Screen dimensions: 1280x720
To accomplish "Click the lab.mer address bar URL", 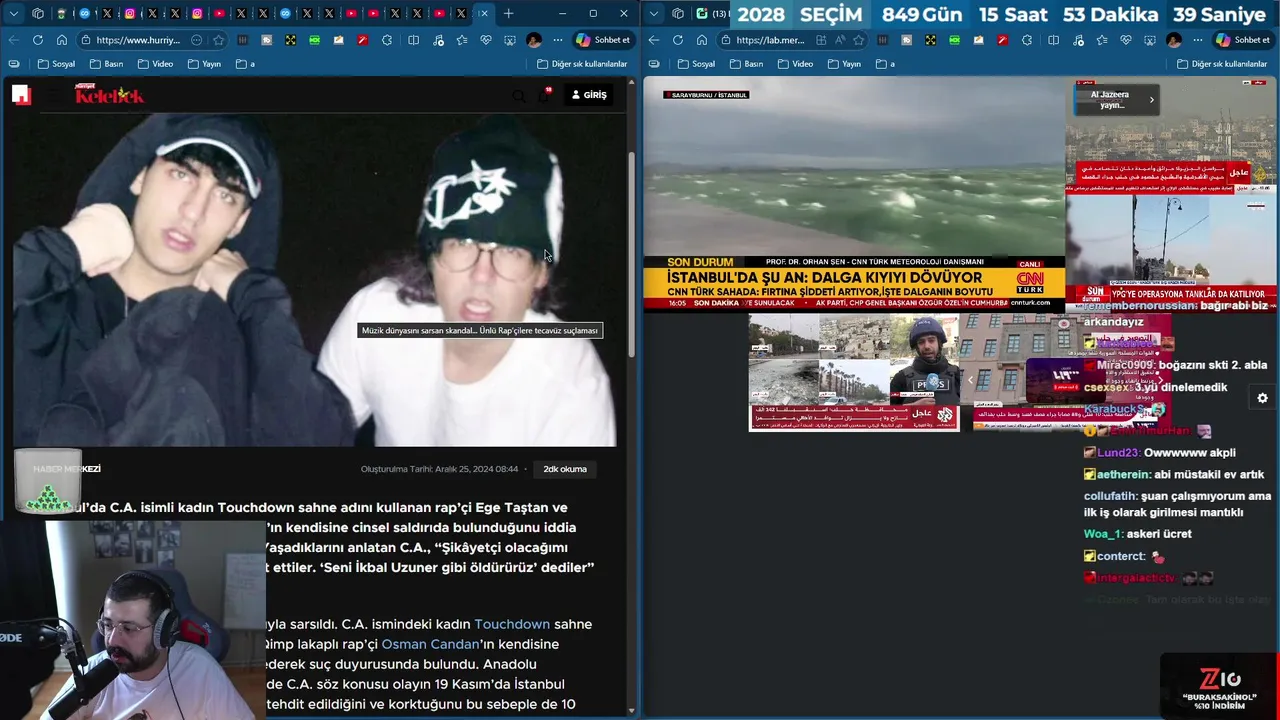I will point(770,40).
